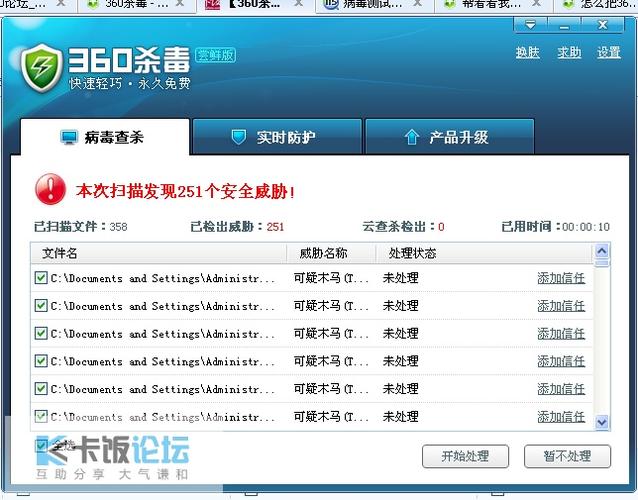The width and height of the screenshot is (638, 500).
Task: Click the threat list scroll-down arrow
Action: click(x=602, y=422)
